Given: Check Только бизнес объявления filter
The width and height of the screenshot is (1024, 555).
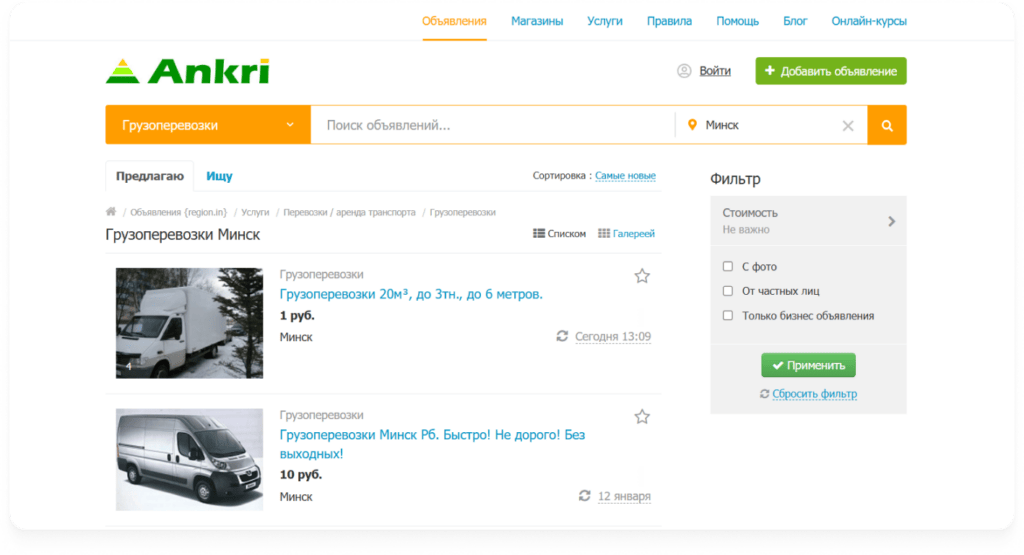Looking at the screenshot, I should 728,316.
